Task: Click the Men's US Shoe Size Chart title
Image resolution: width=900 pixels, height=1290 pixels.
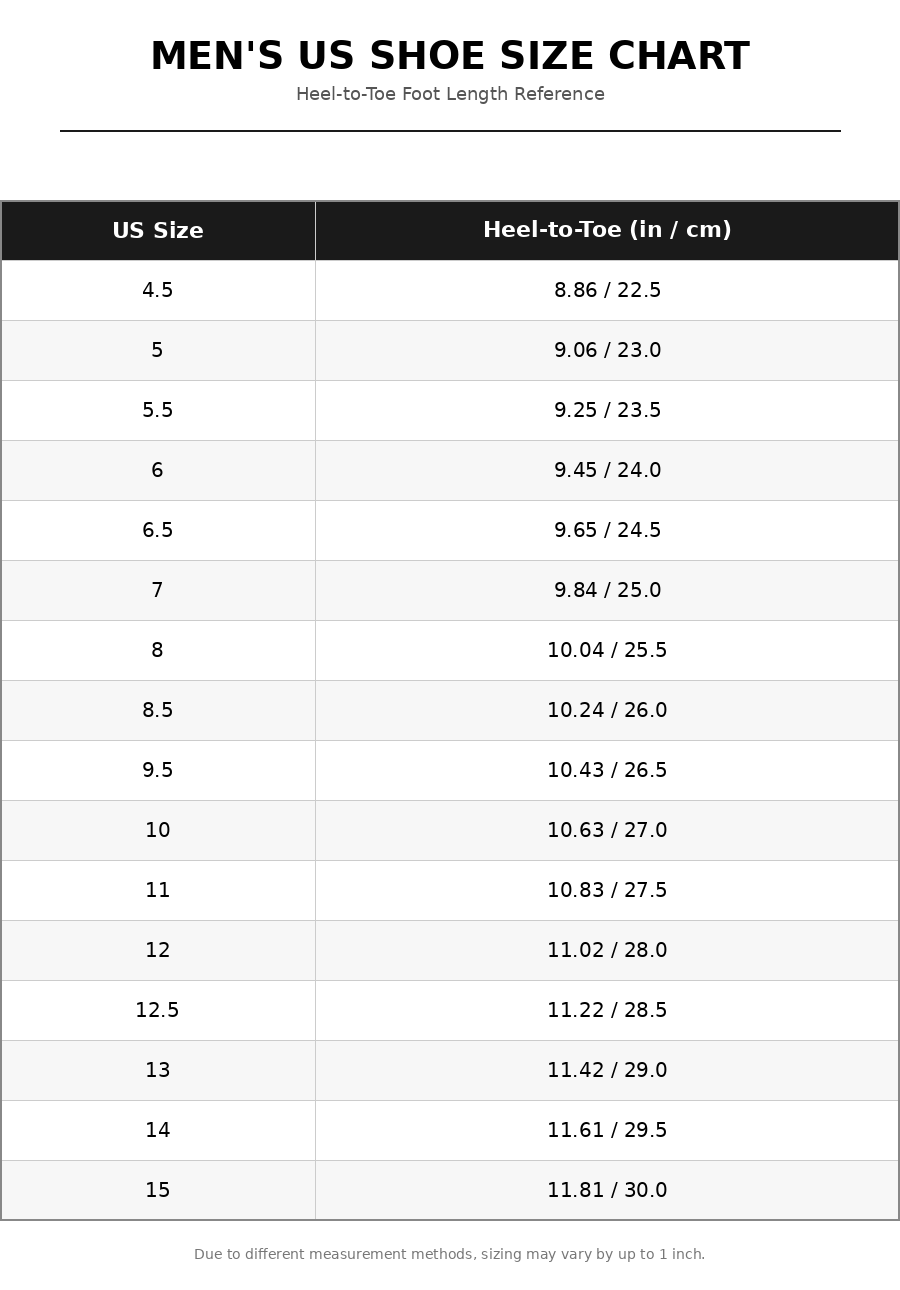Action: (x=450, y=57)
